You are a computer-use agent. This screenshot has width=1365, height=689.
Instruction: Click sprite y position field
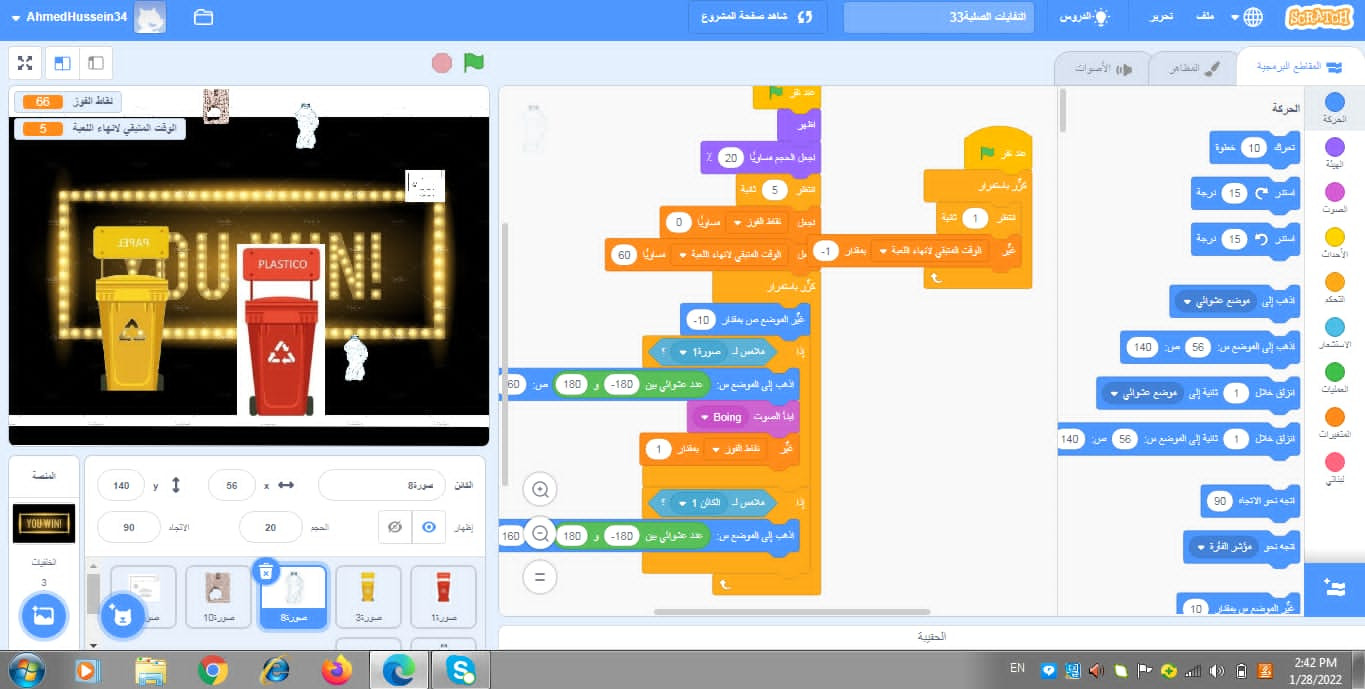click(121, 485)
